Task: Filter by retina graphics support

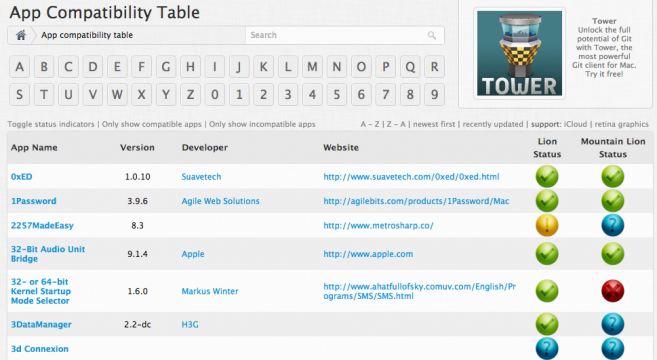Action: 621,124
